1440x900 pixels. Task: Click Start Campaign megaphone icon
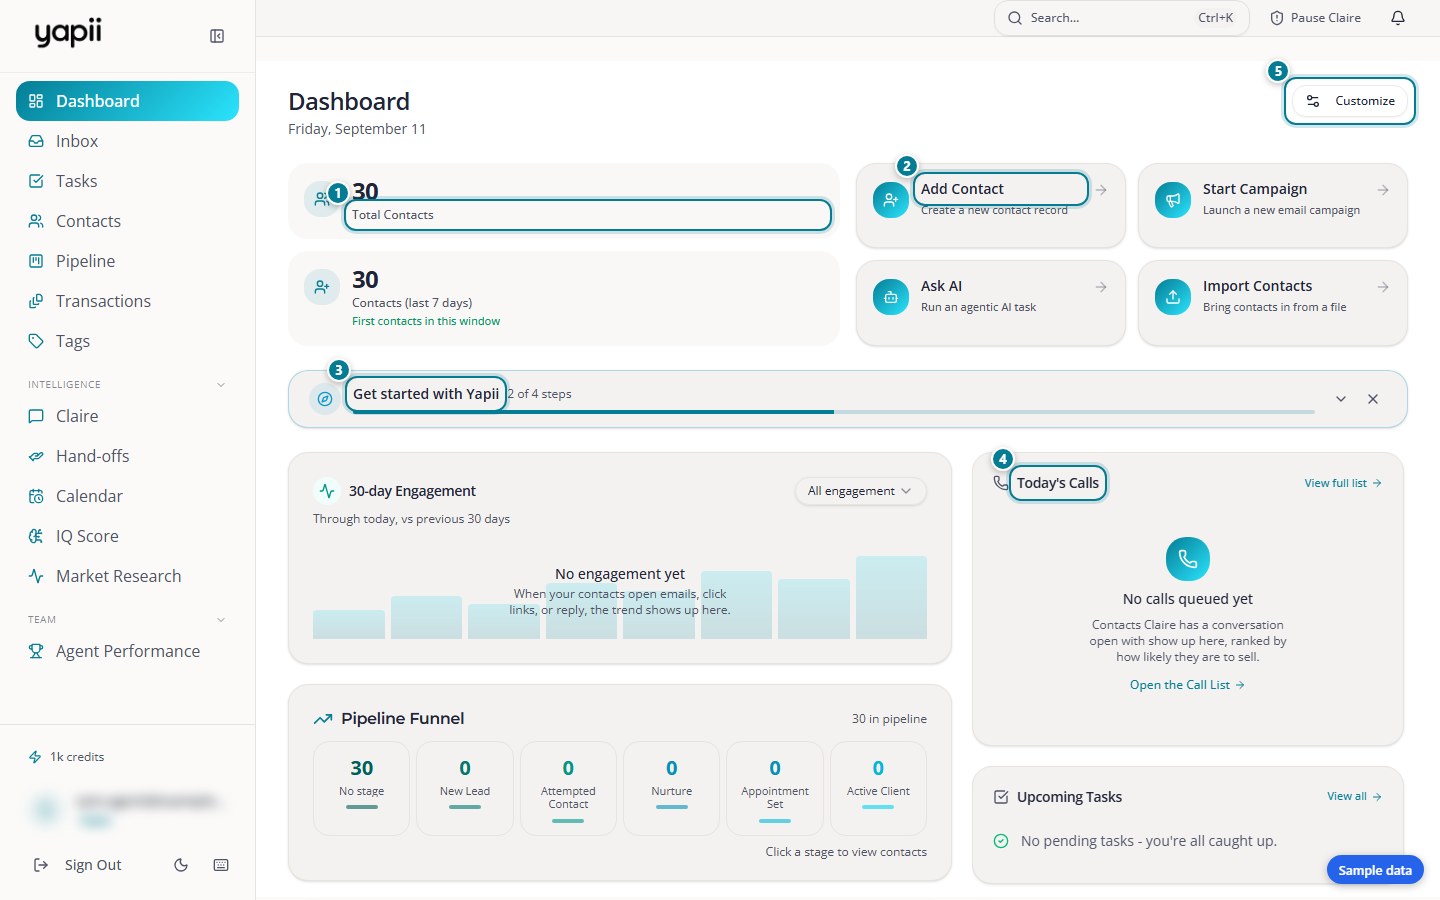[1173, 200]
